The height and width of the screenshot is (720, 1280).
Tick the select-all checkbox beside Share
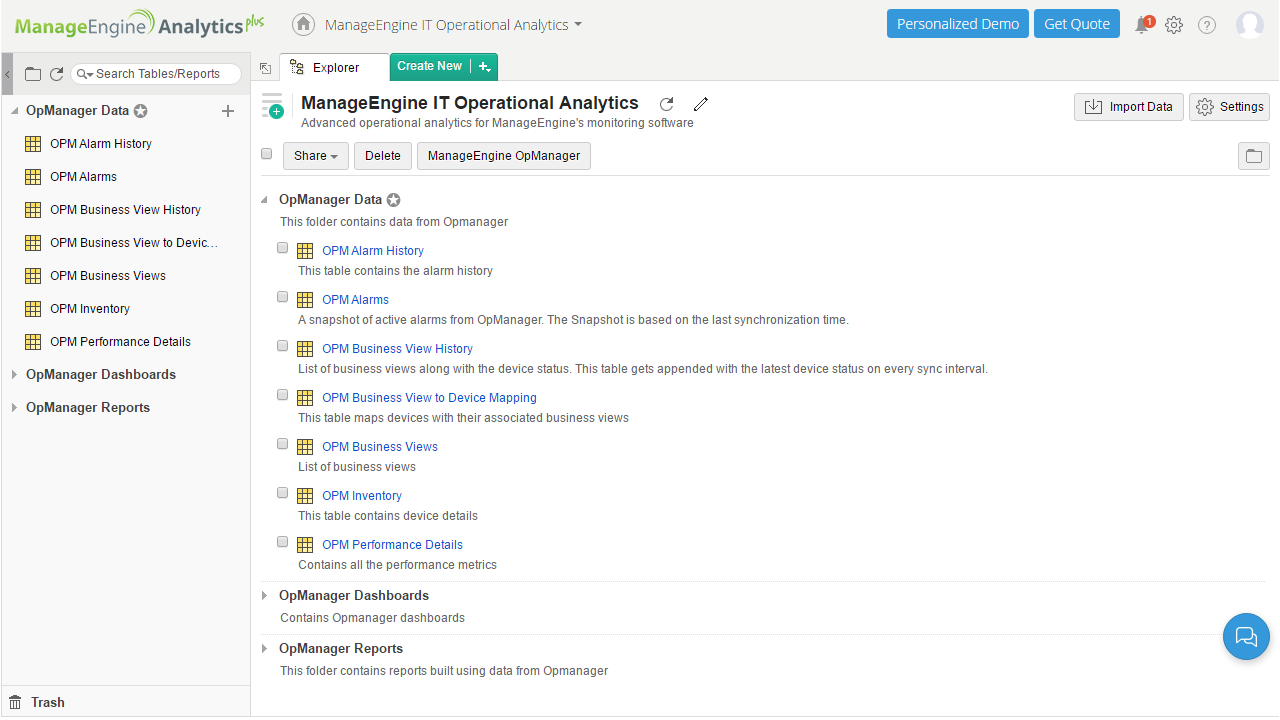[x=267, y=154]
